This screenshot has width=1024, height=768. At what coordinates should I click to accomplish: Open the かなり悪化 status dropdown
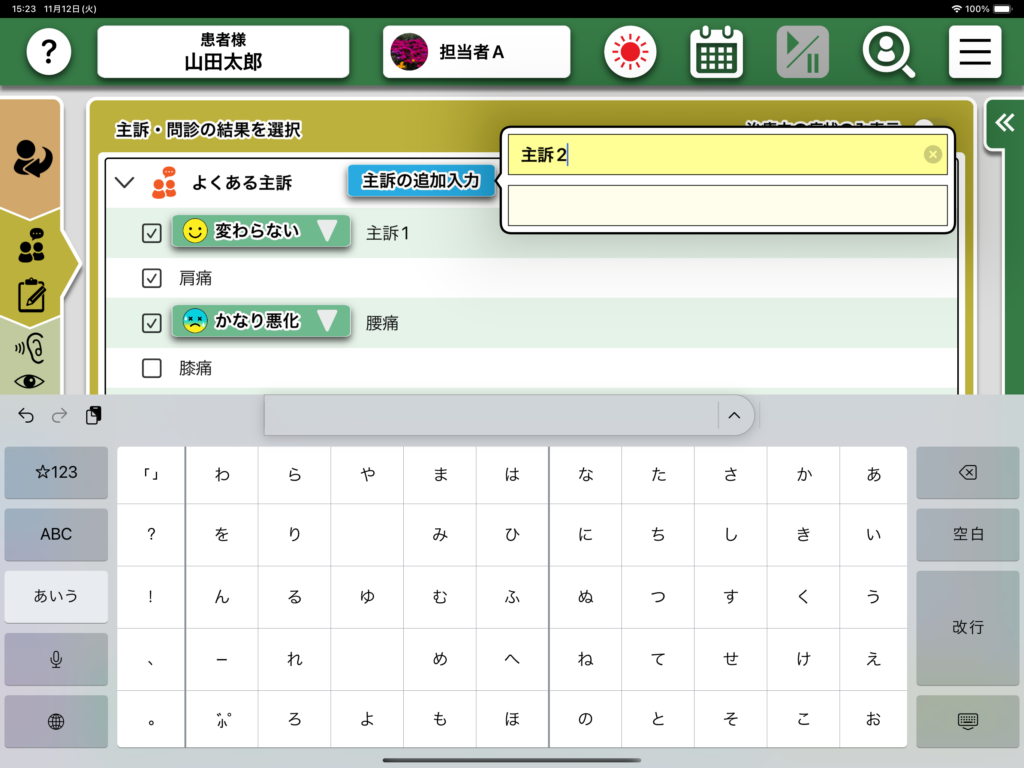tap(327, 321)
